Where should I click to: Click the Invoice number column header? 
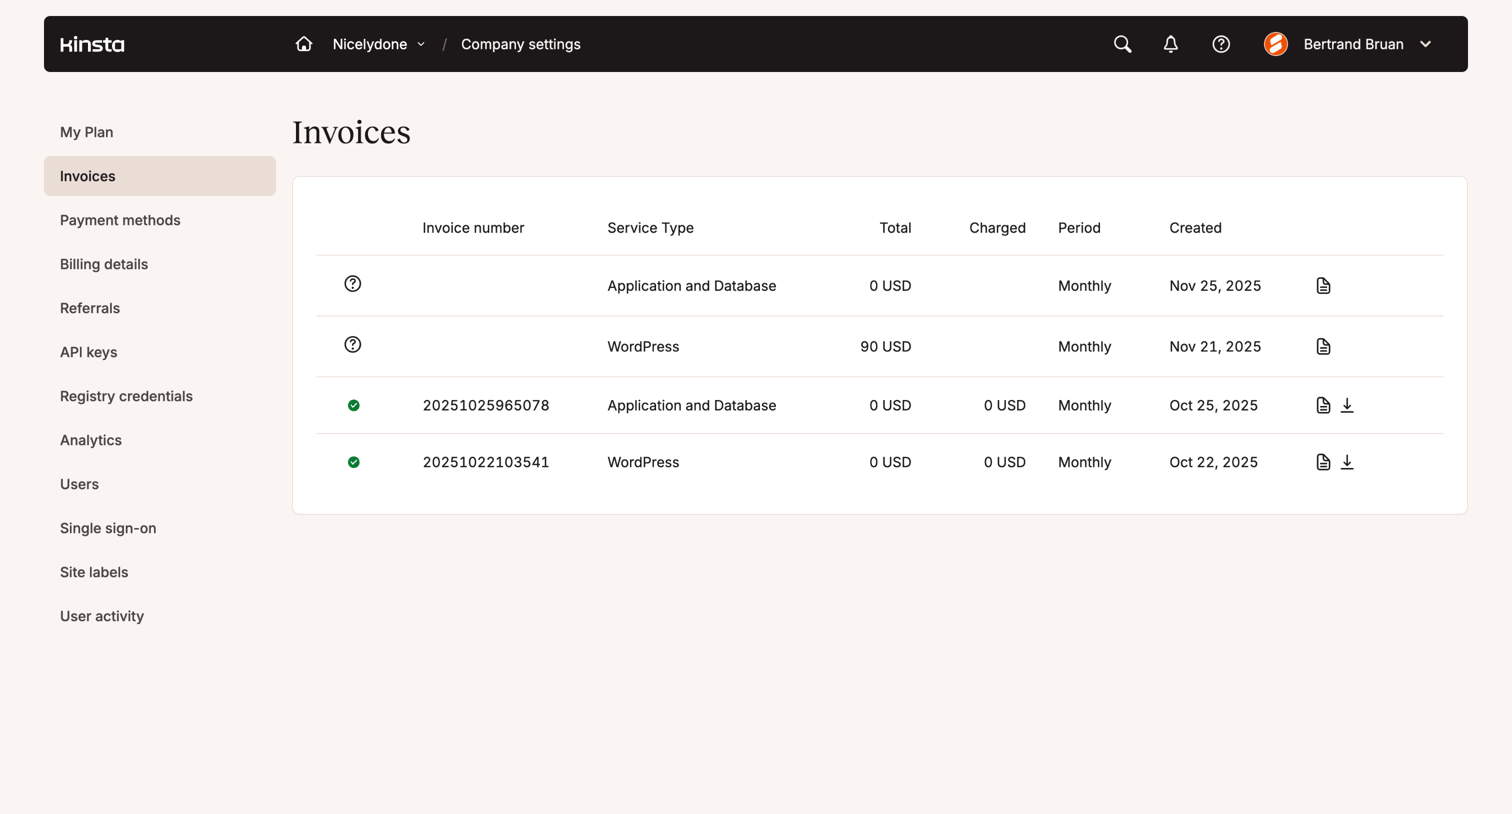473,228
